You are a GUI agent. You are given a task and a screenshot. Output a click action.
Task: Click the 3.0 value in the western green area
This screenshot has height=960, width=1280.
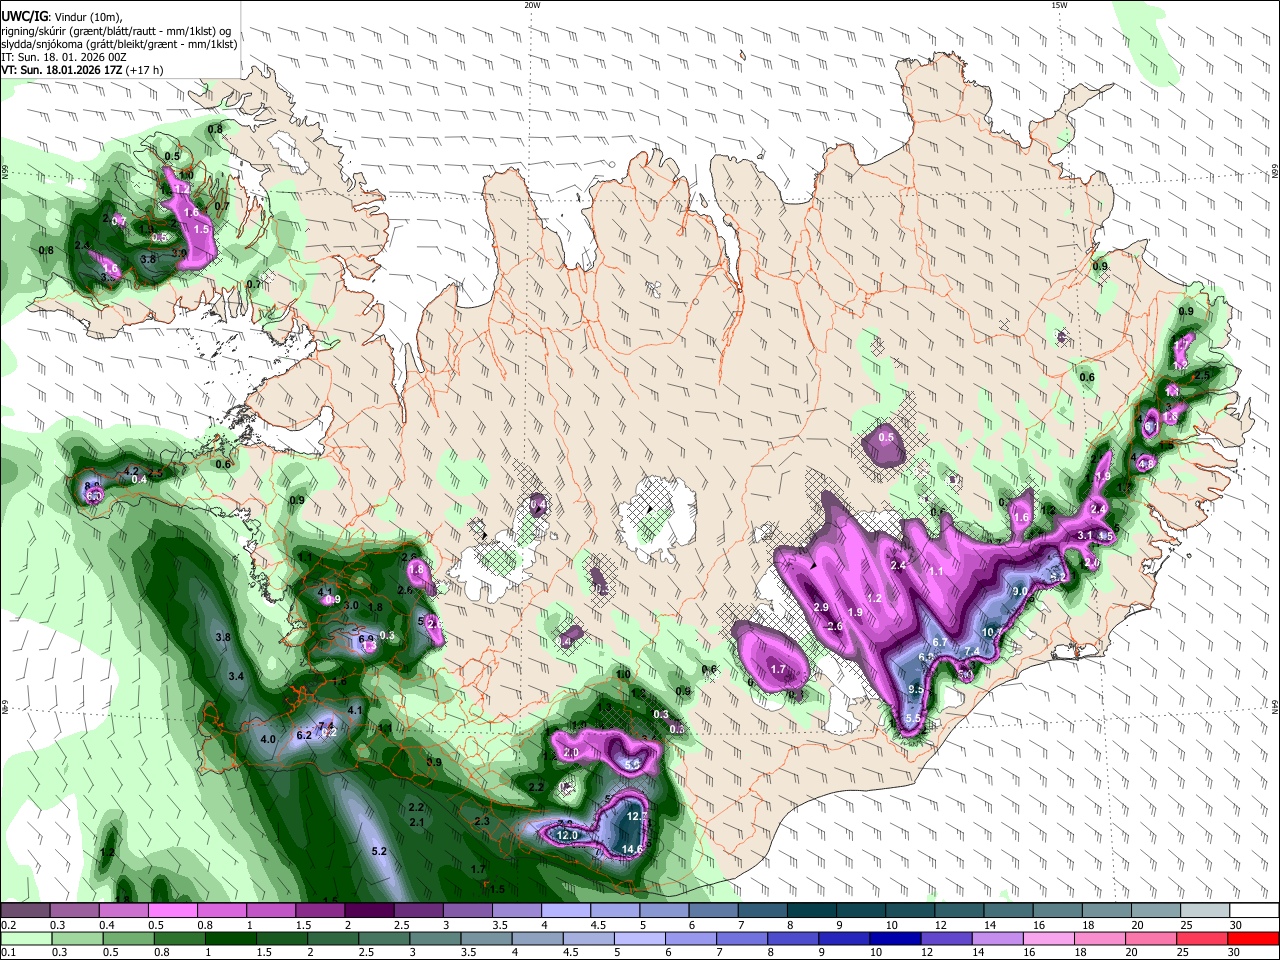tap(350, 606)
